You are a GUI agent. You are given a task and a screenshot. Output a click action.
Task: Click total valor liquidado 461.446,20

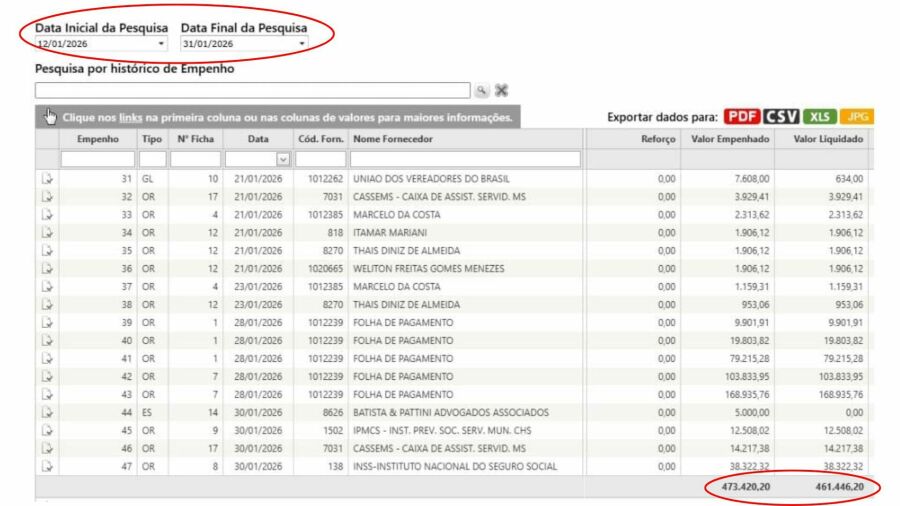click(x=839, y=486)
